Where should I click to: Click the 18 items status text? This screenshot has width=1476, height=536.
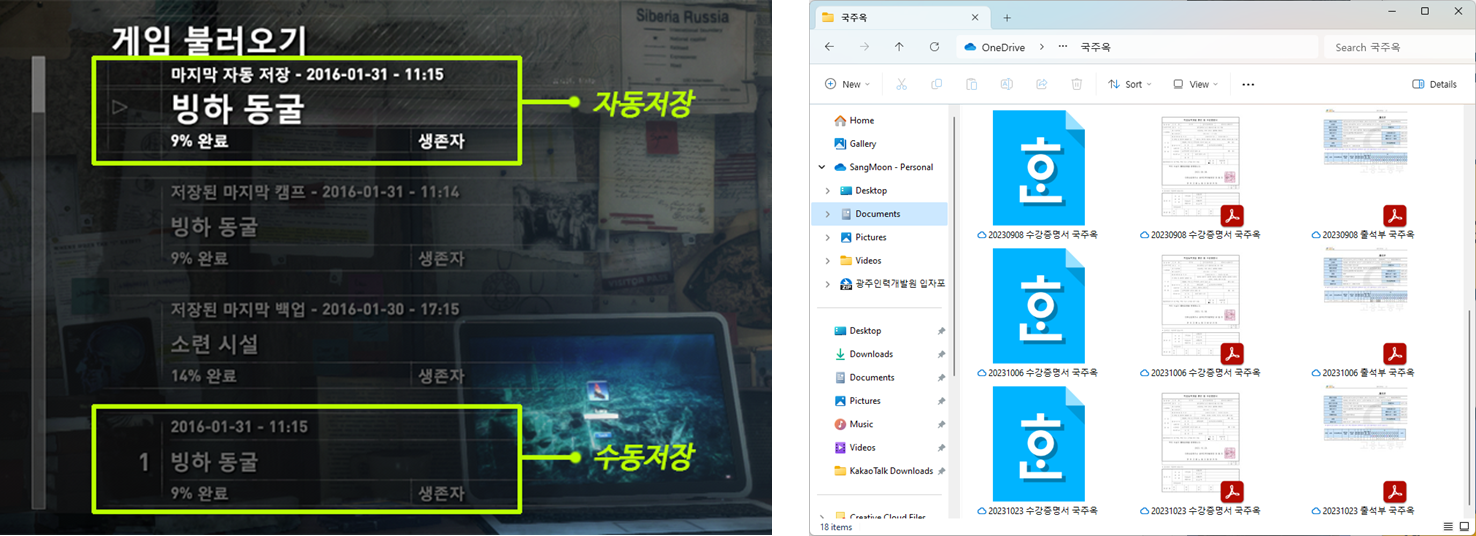[837, 526]
